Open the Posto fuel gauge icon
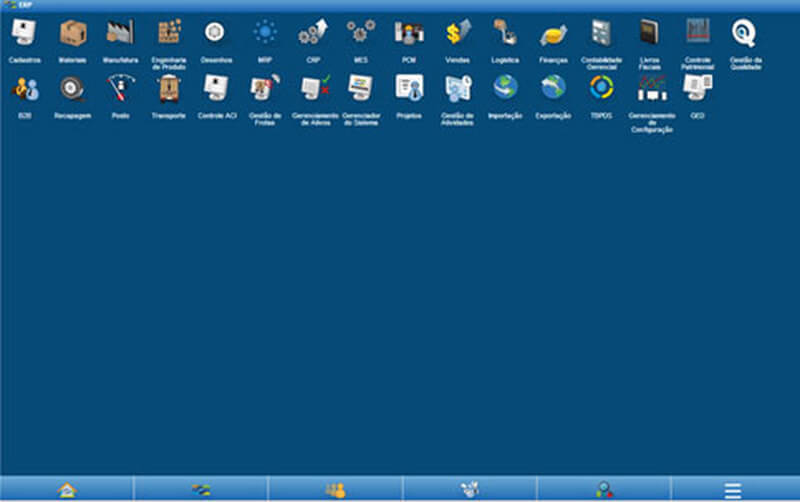This screenshot has width=800, height=502. pos(120,88)
